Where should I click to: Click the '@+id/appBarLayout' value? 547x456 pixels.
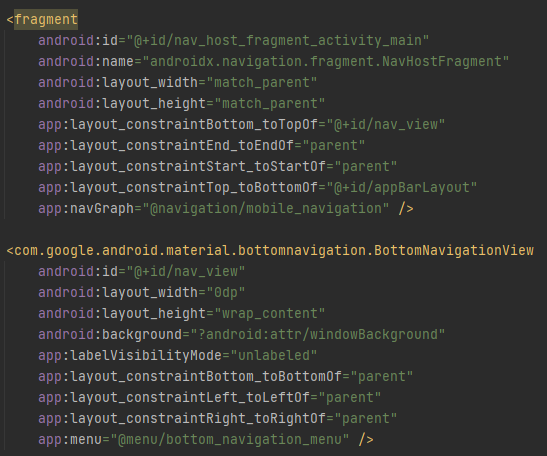[x=402, y=187]
